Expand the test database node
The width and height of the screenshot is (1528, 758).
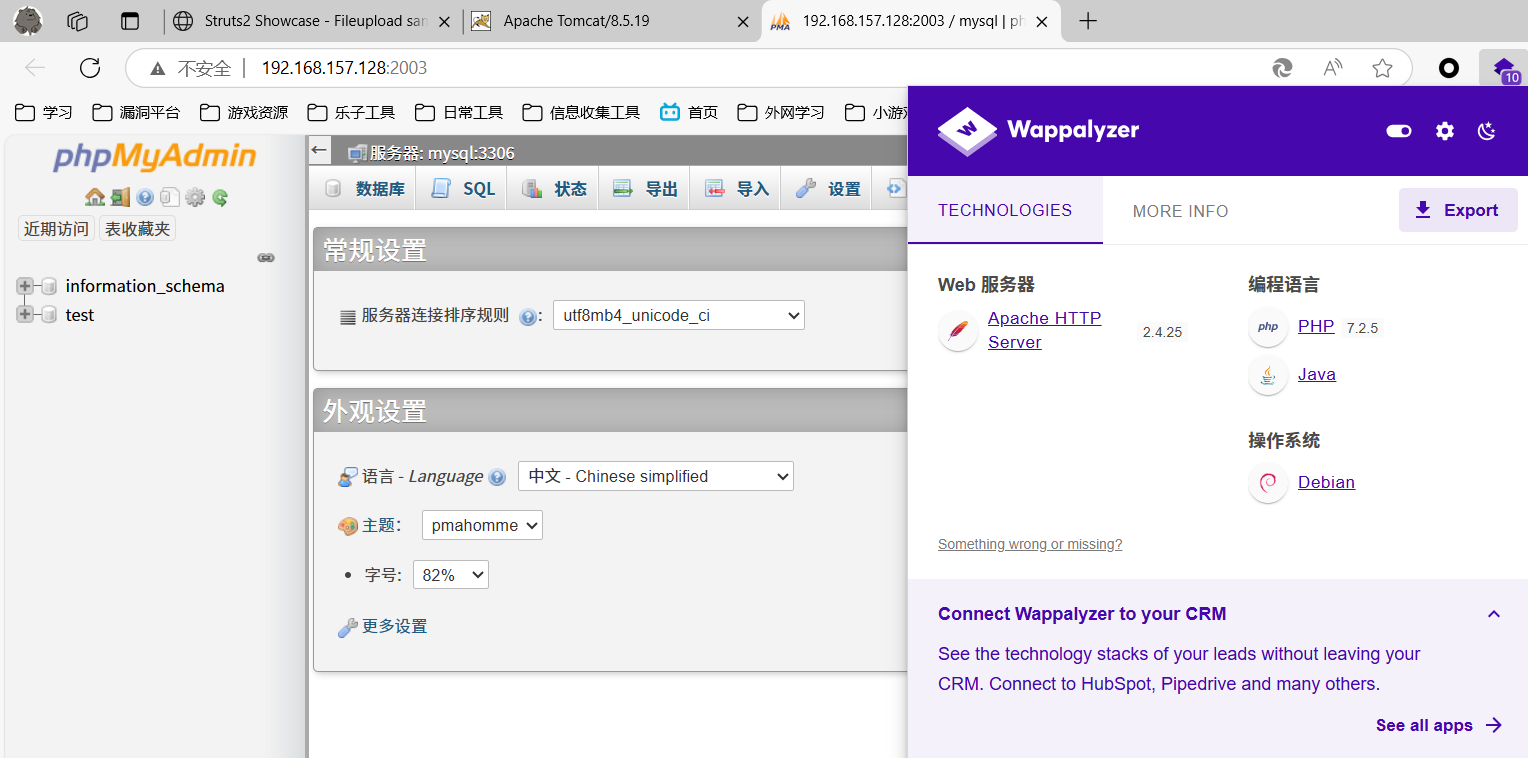click(x=25, y=315)
